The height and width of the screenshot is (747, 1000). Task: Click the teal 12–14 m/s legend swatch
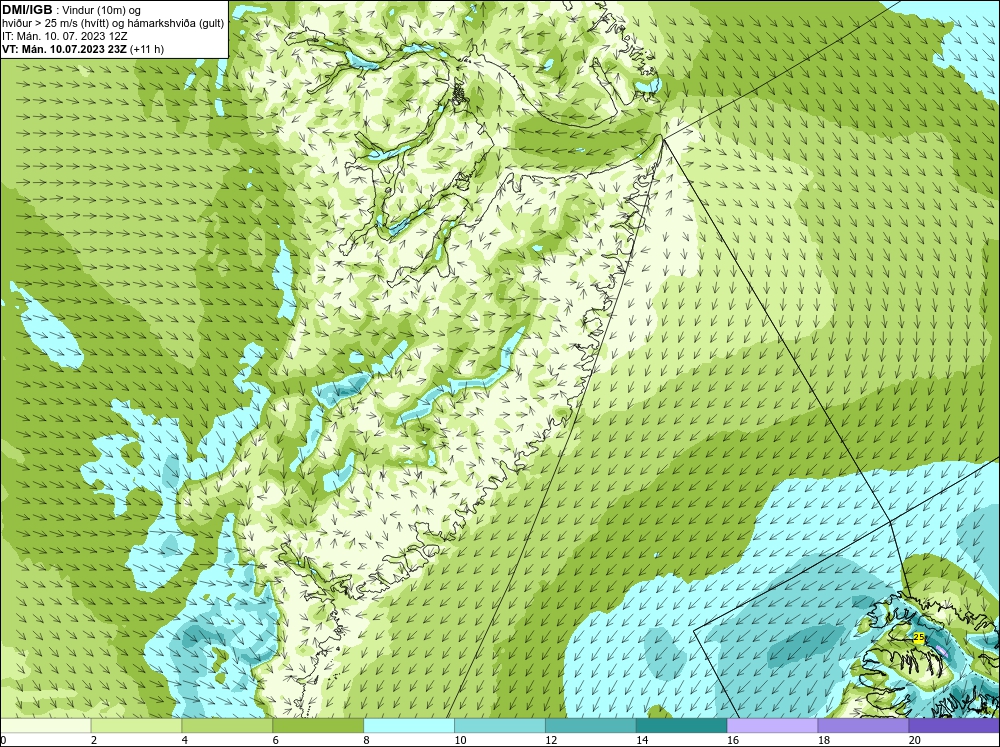[591, 725]
